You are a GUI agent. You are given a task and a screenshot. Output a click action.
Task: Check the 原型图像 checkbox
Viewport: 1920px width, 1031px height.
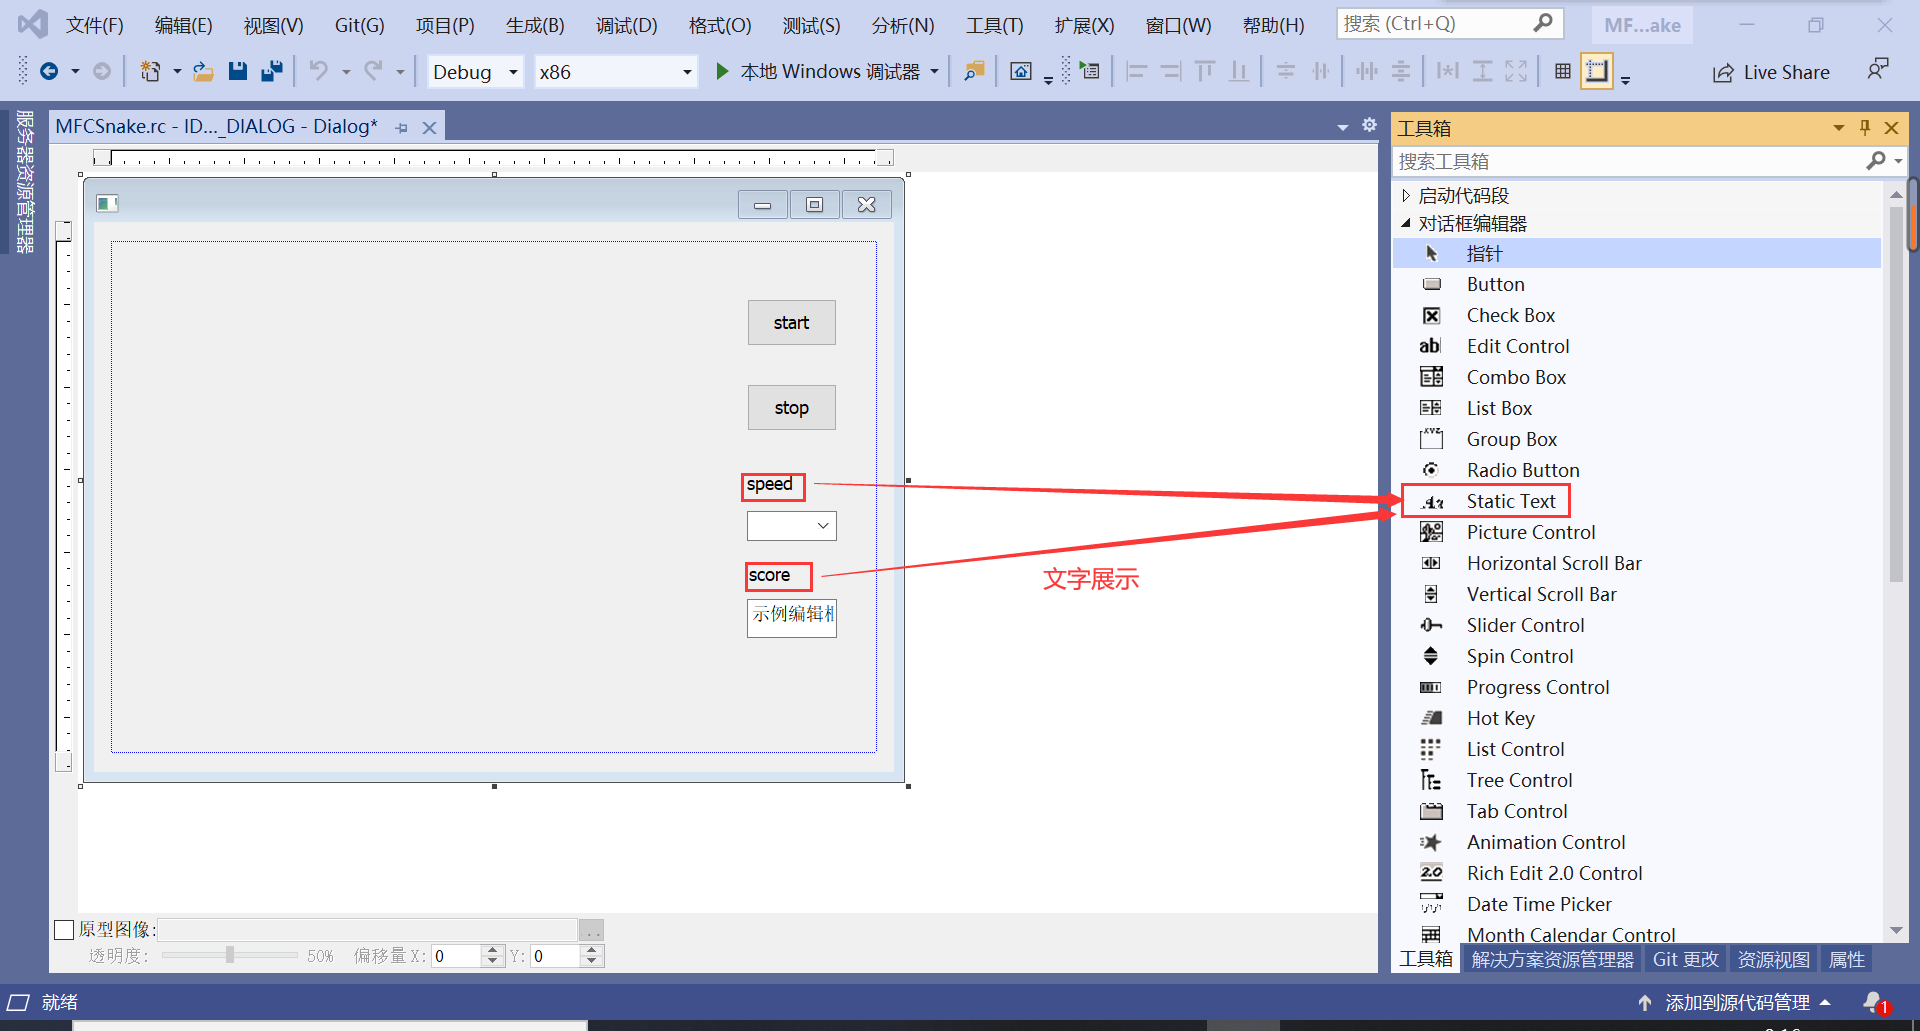(64, 929)
